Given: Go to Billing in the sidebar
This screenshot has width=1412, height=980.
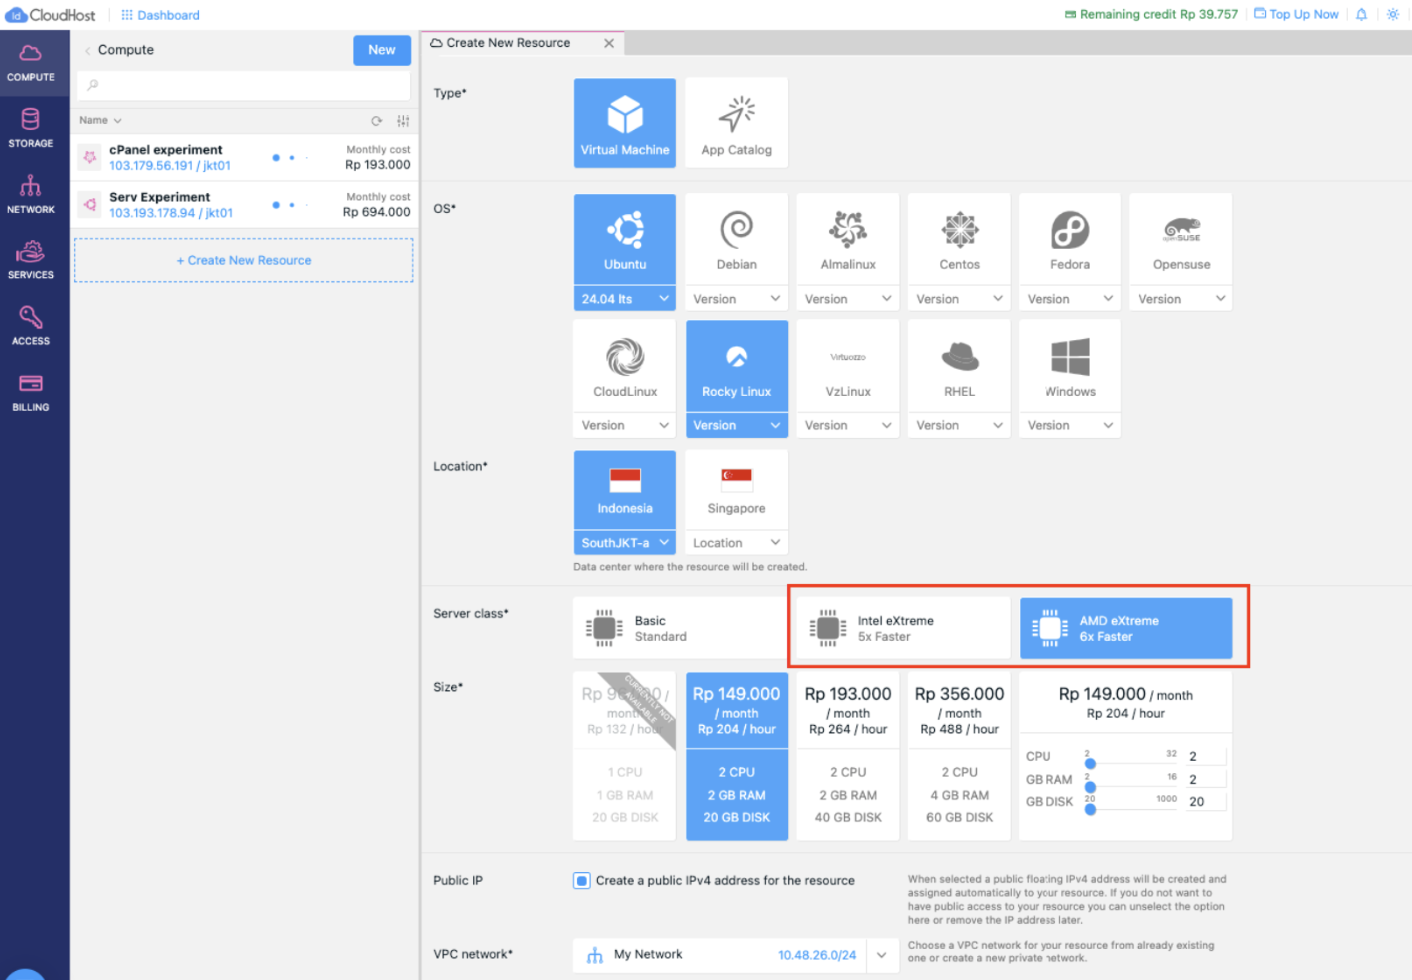Looking at the screenshot, I should (x=31, y=392).
